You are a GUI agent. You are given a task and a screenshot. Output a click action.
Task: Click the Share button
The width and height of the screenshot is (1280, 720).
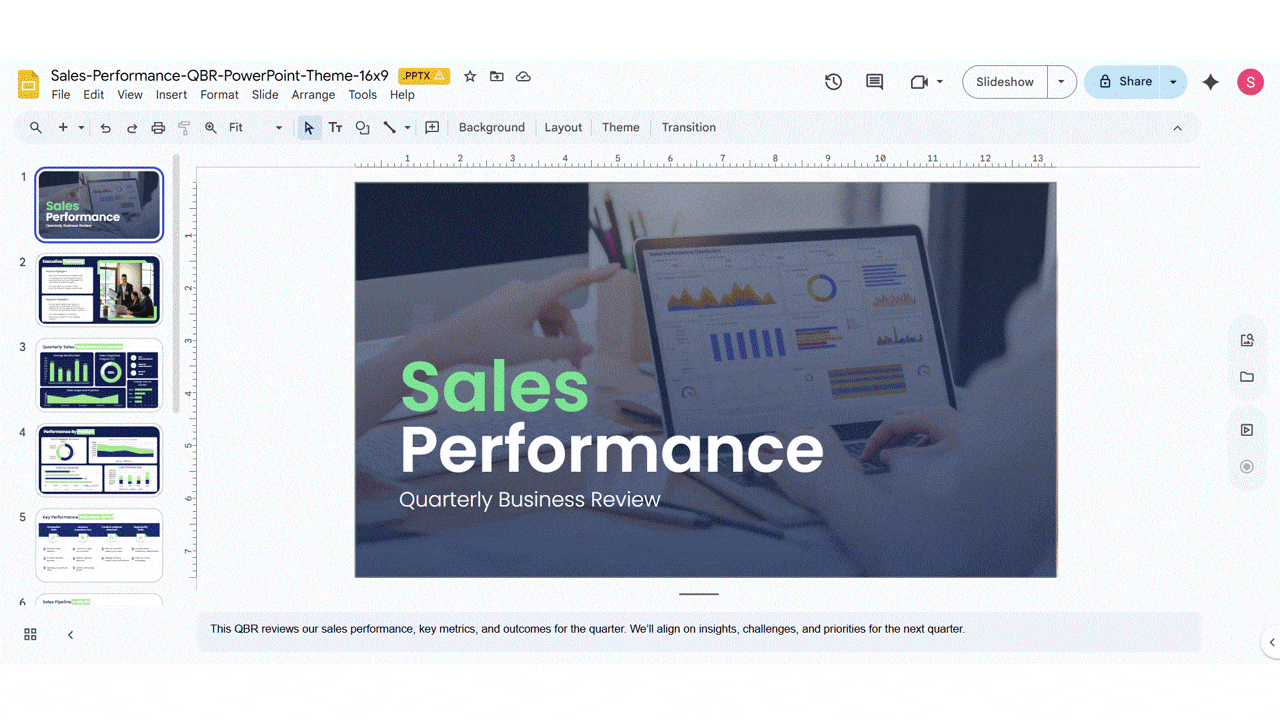pyautogui.click(x=1124, y=81)
